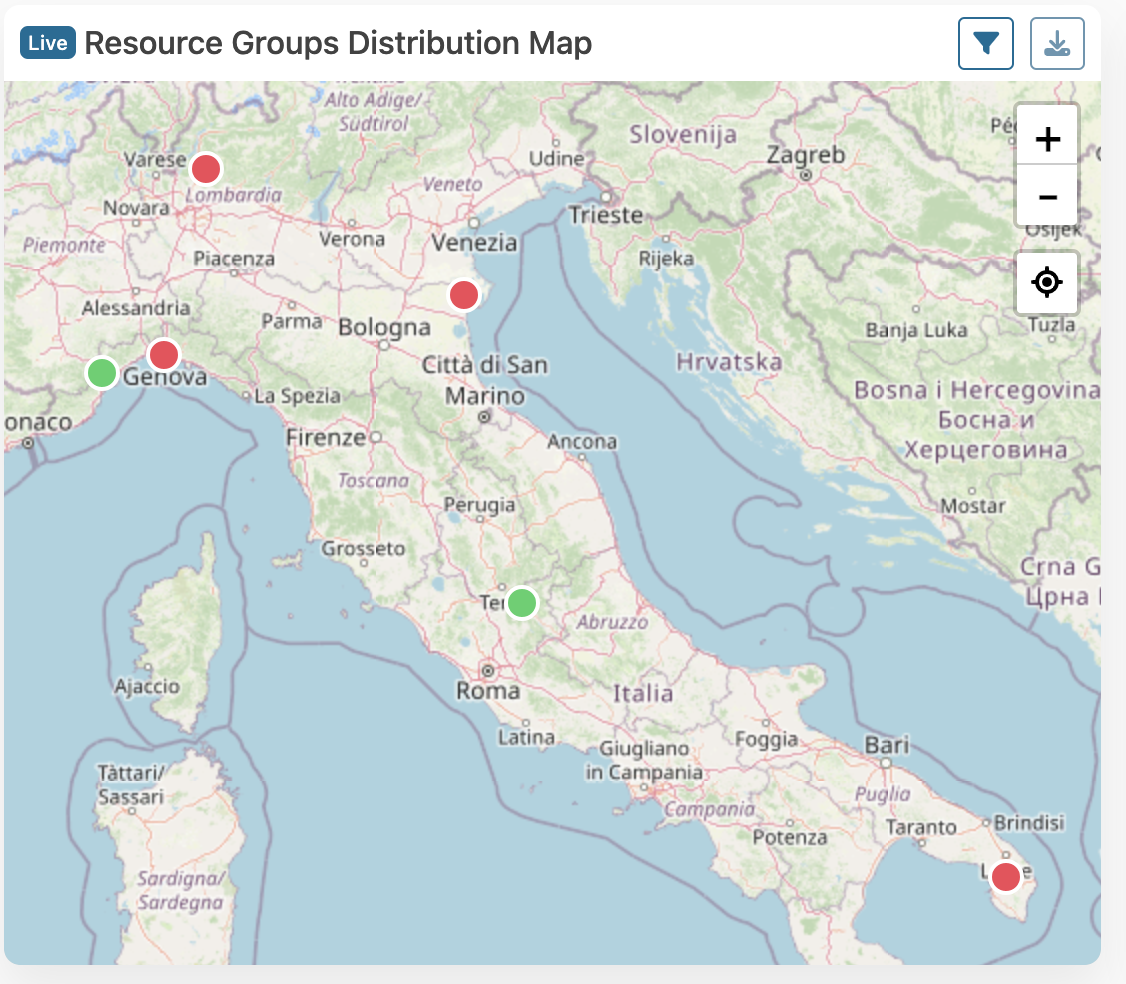Viewport: 1126px width, 984px height.
Task: Select the green marker west of Genova
Action: 101,373
